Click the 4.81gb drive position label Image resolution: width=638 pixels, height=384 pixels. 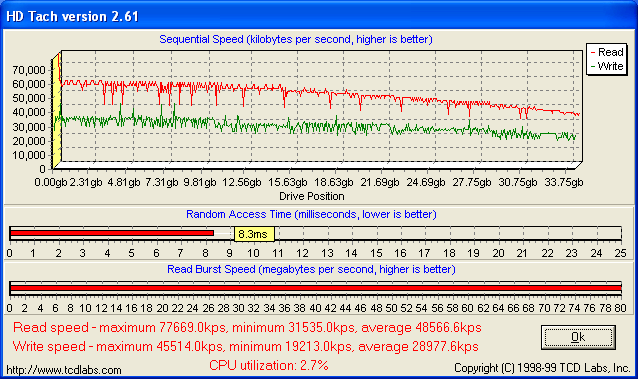pos(124,182)
